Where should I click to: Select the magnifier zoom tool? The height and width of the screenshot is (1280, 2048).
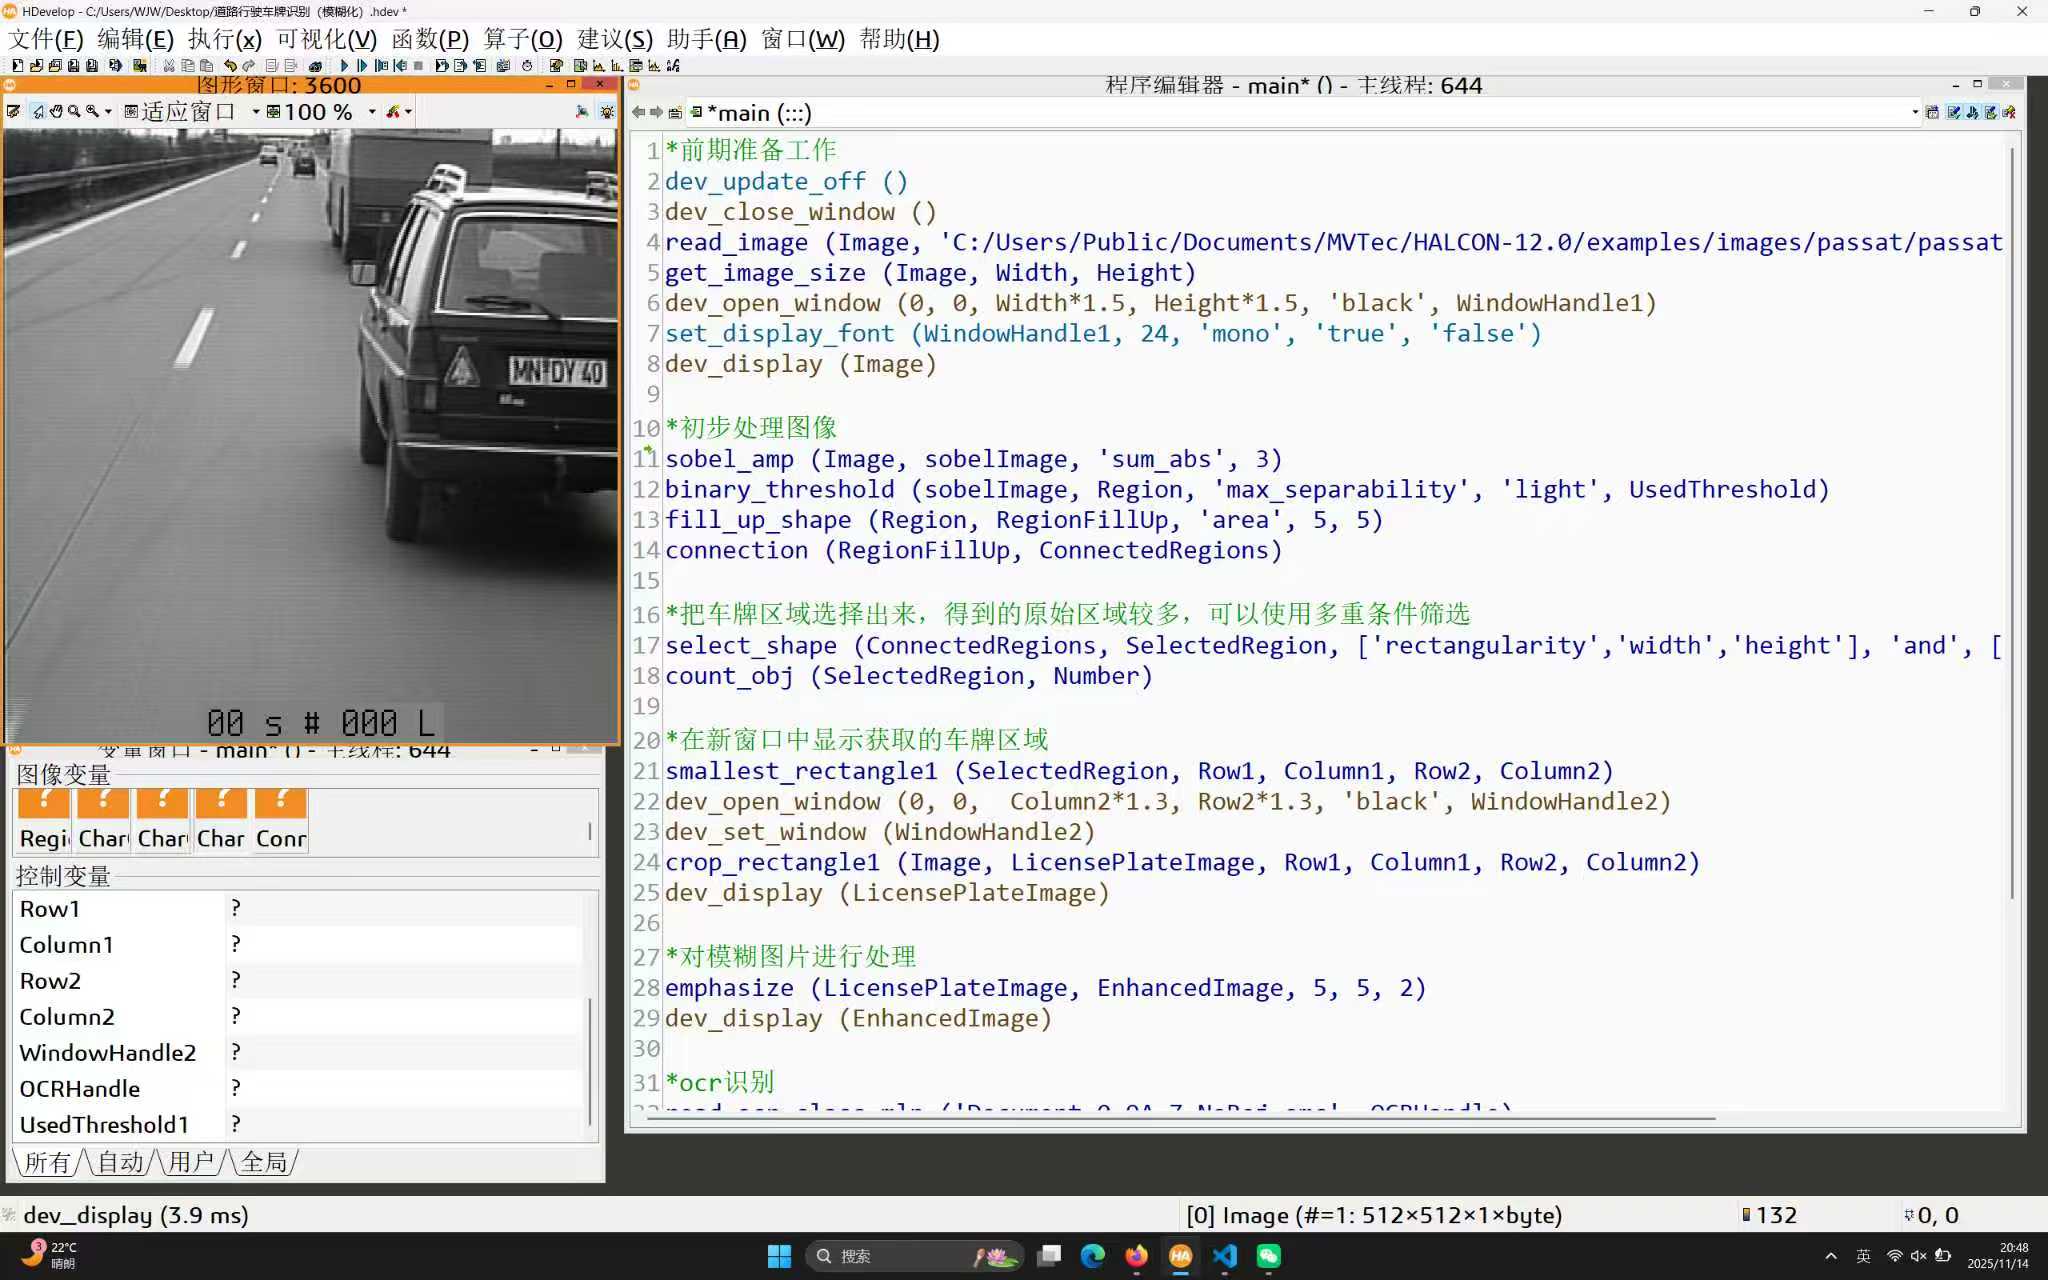coord(74,112)
